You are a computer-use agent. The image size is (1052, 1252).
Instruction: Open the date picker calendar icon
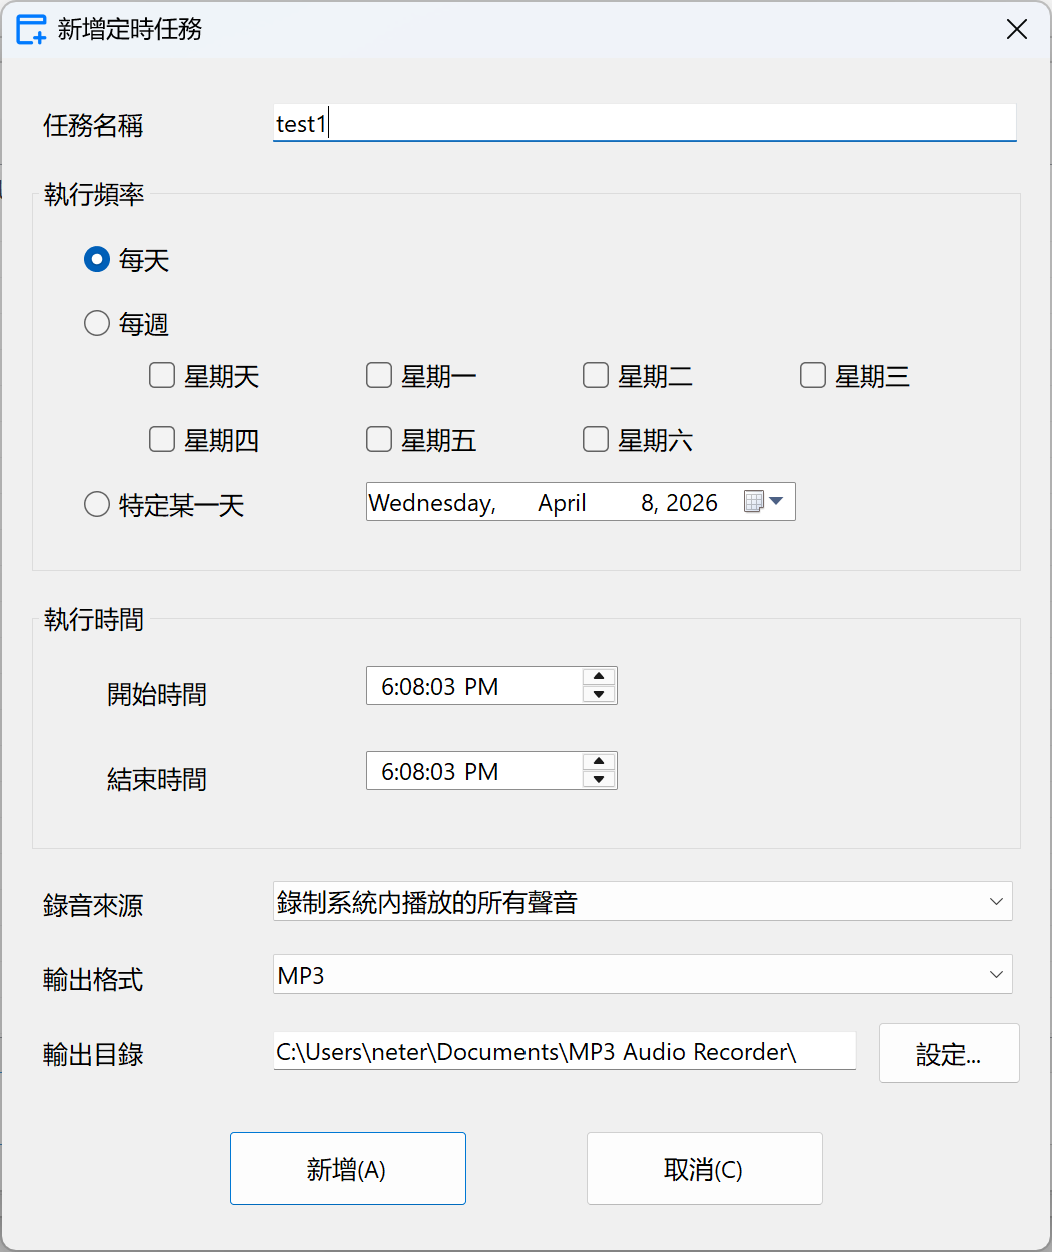point(764,502)
